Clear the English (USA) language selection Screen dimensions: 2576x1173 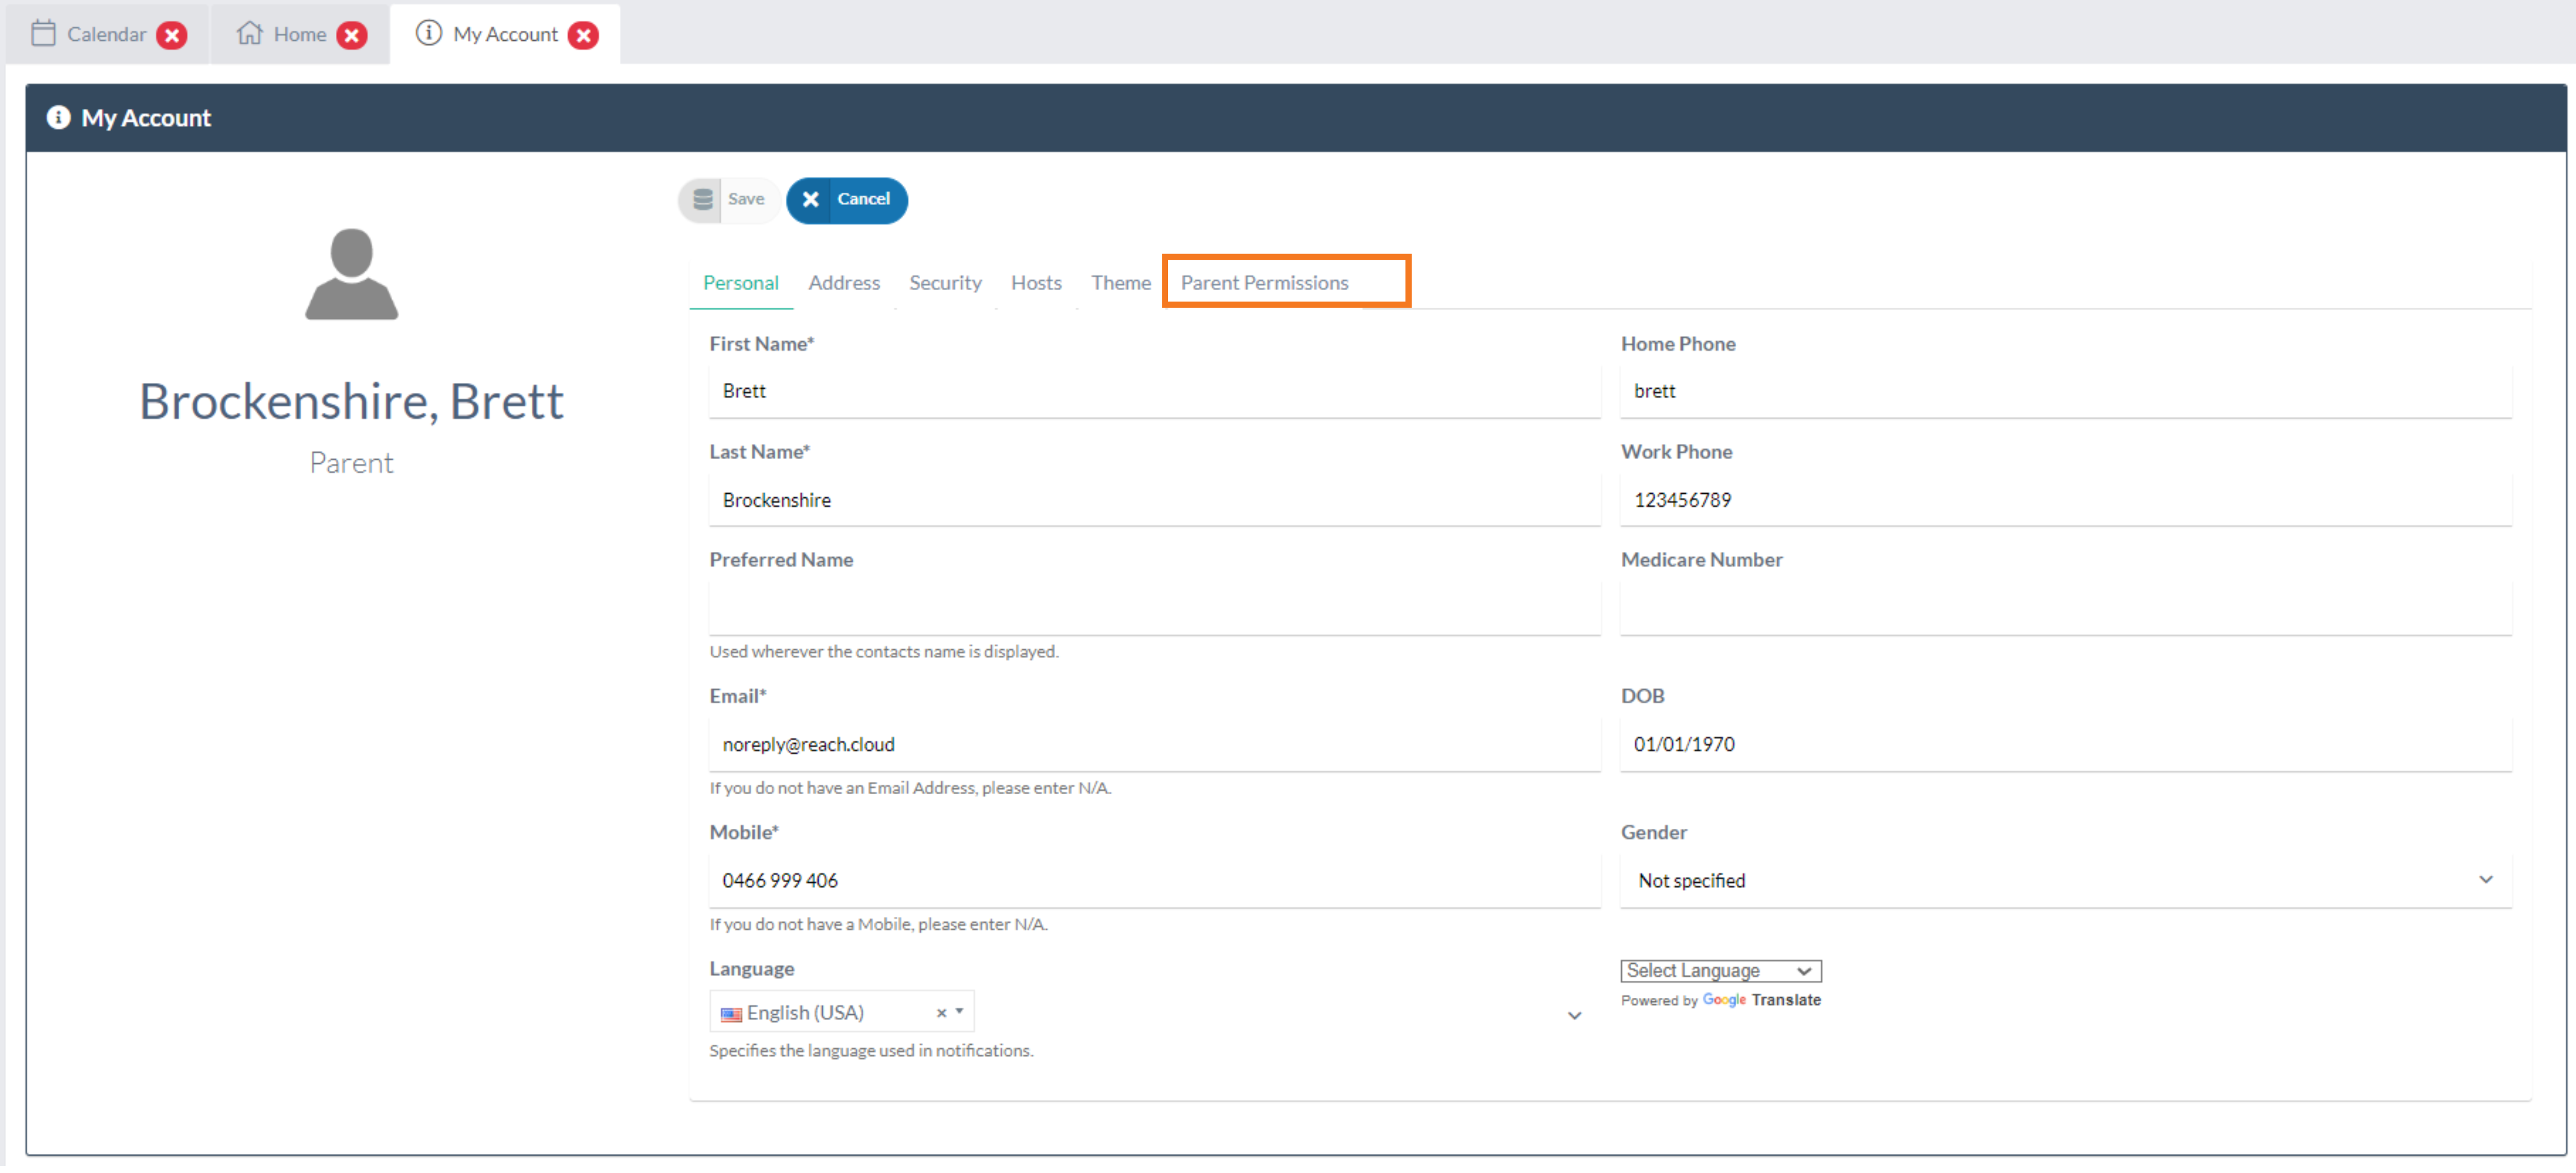941,1013
